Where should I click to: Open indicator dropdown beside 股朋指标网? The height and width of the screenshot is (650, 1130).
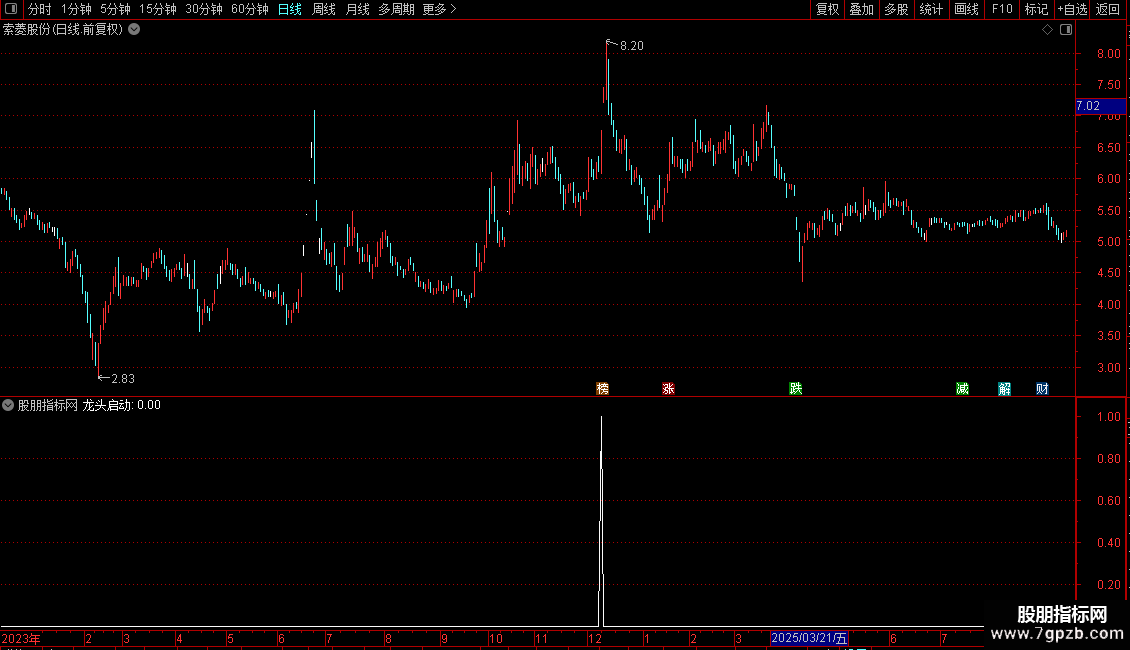[x=8, y=405]
